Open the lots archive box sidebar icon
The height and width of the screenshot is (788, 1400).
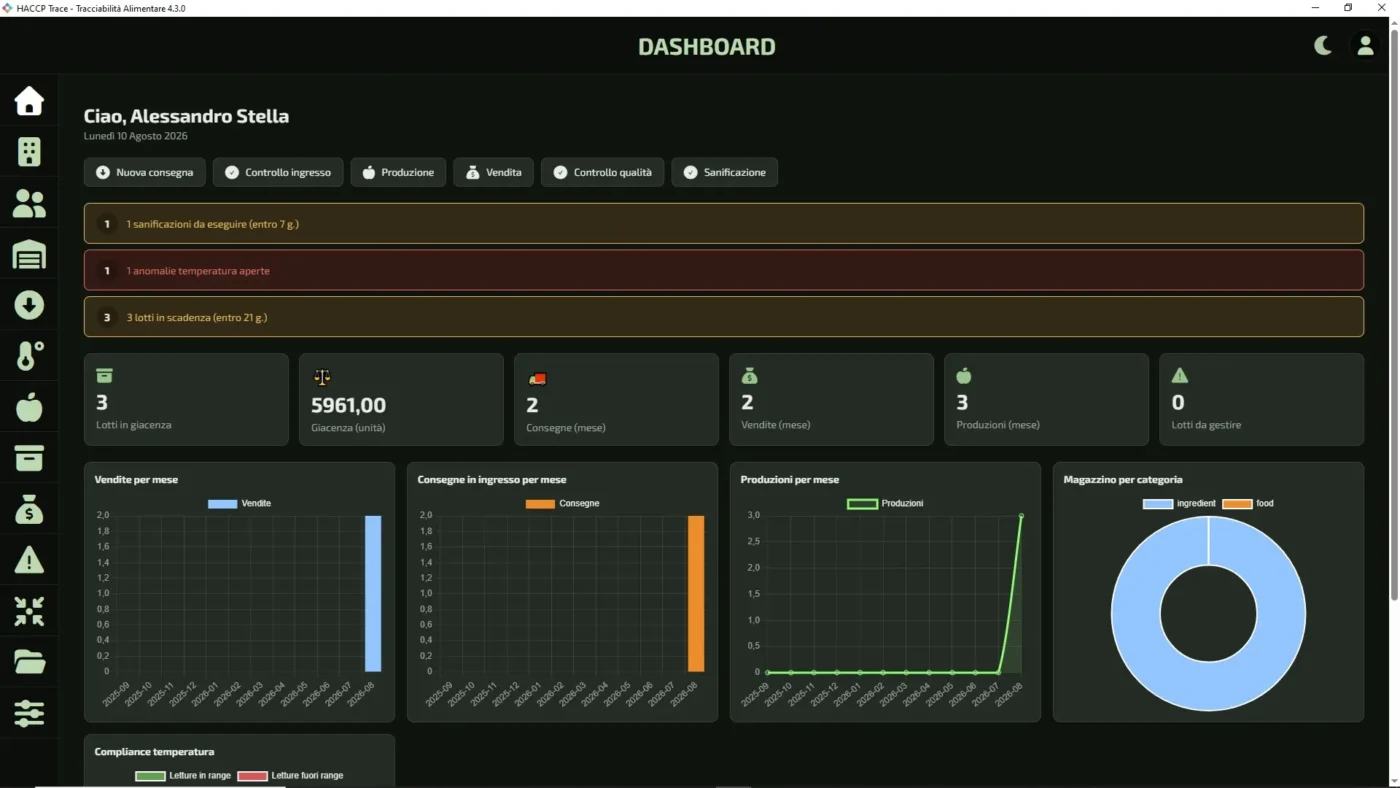coord(29,458)
